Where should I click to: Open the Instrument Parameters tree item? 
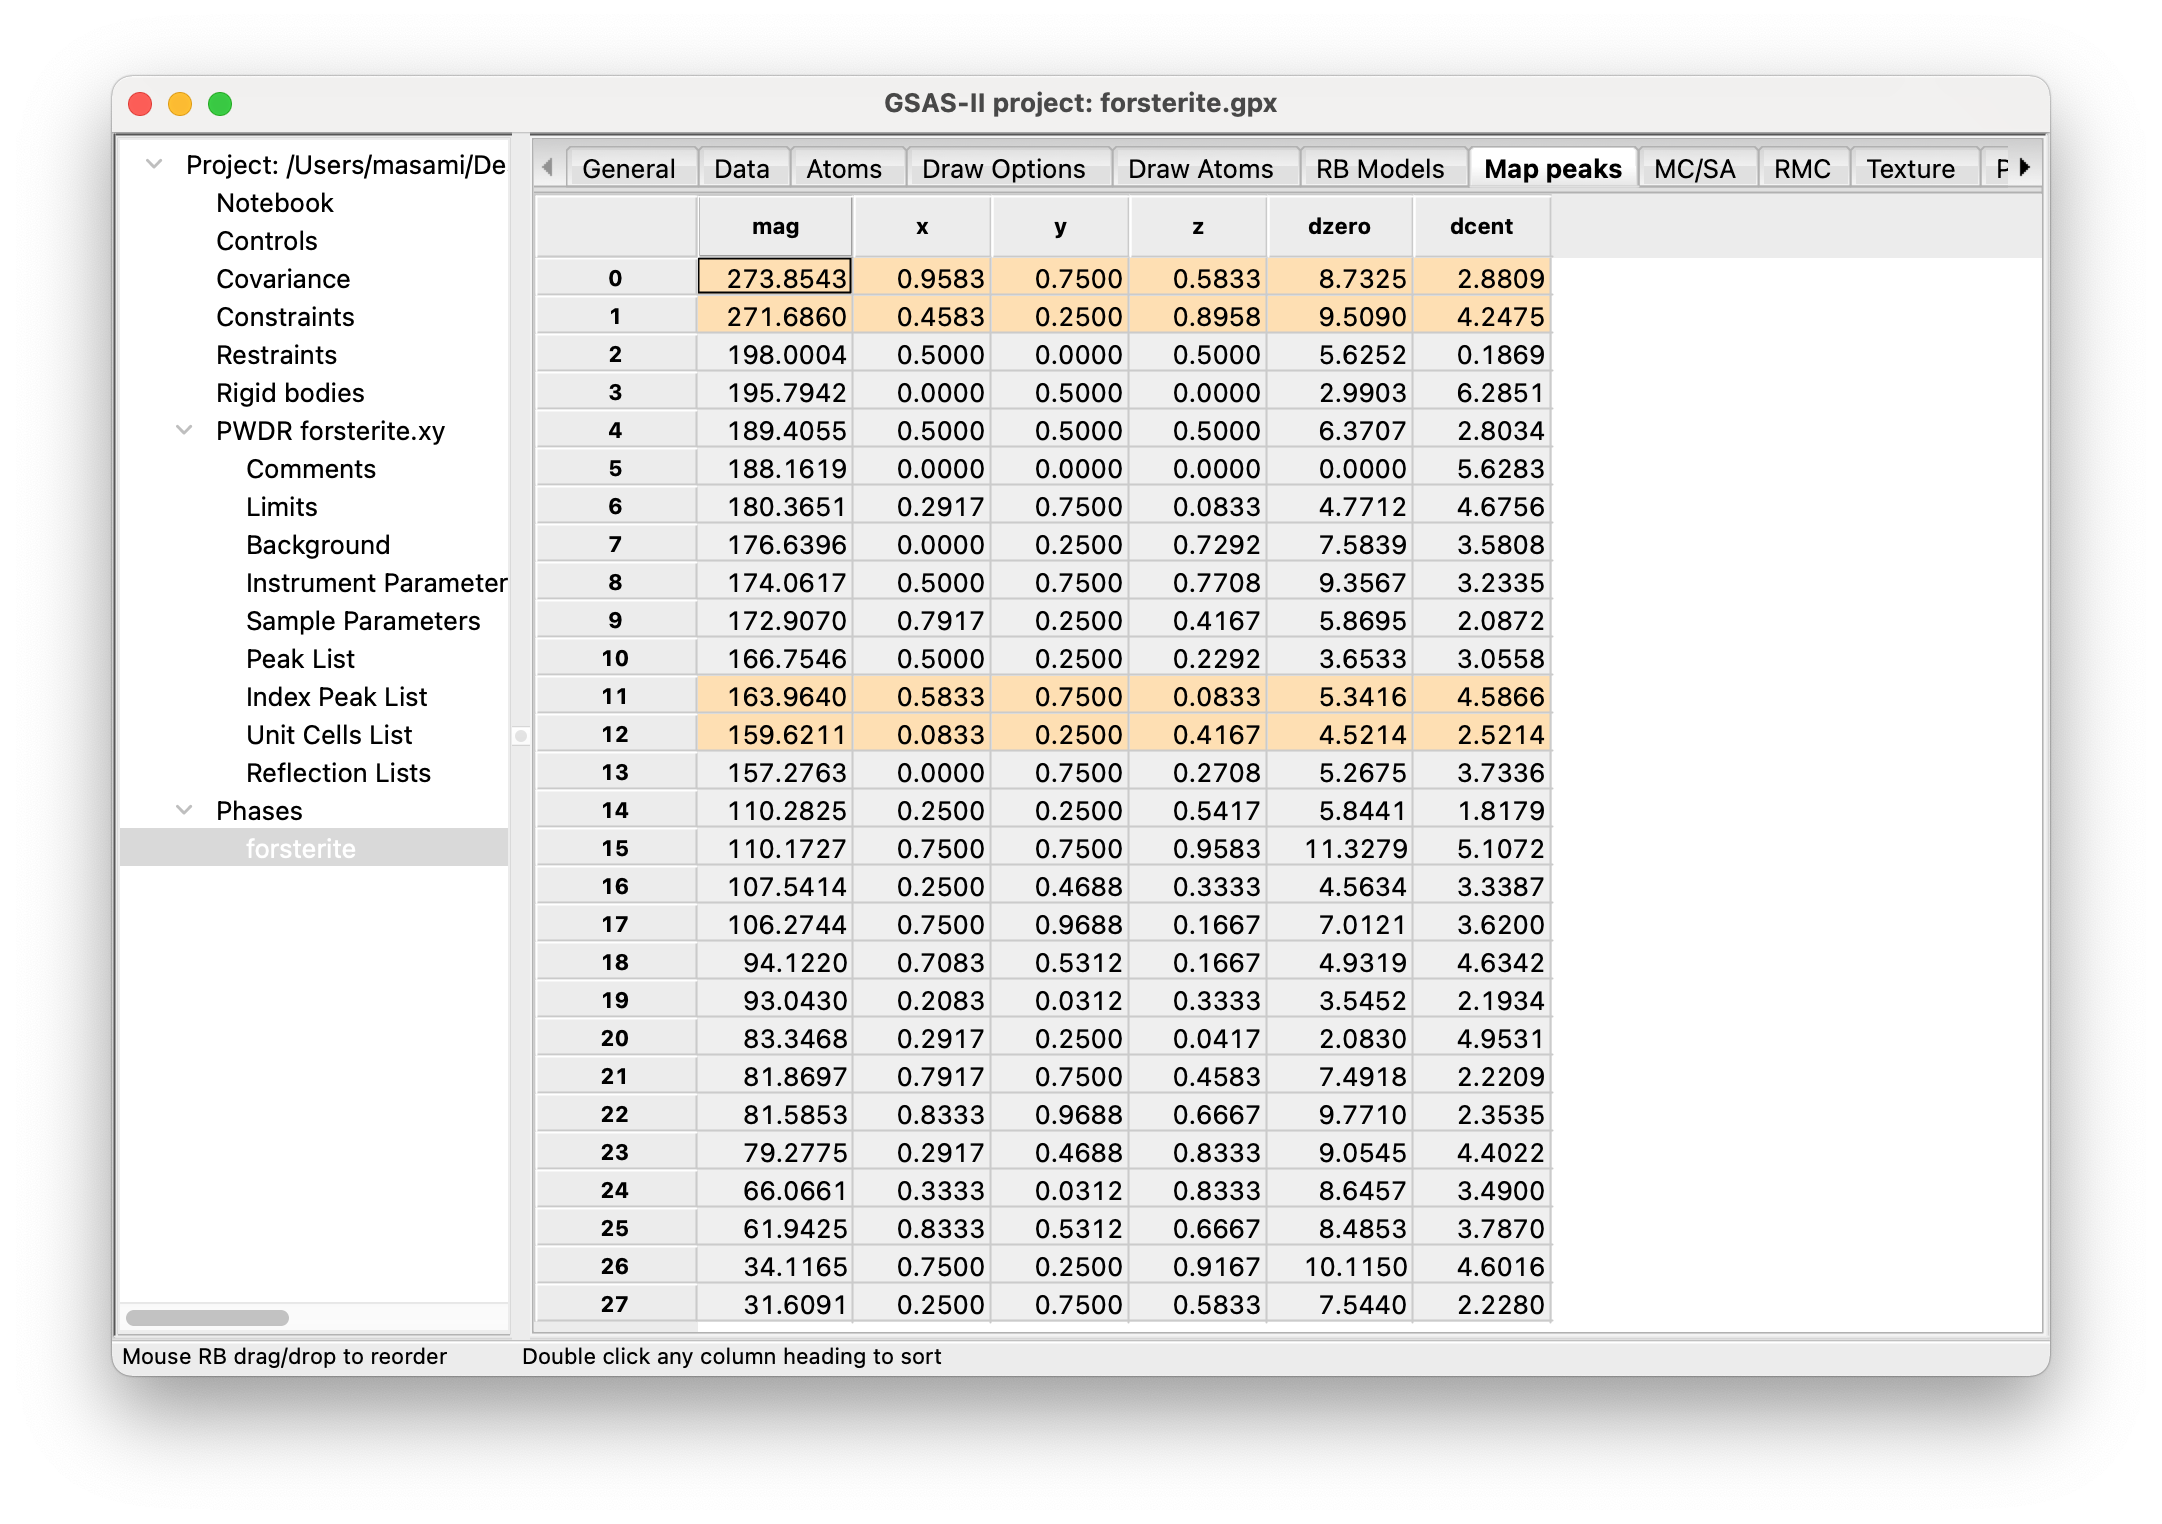tap(376, 583)
